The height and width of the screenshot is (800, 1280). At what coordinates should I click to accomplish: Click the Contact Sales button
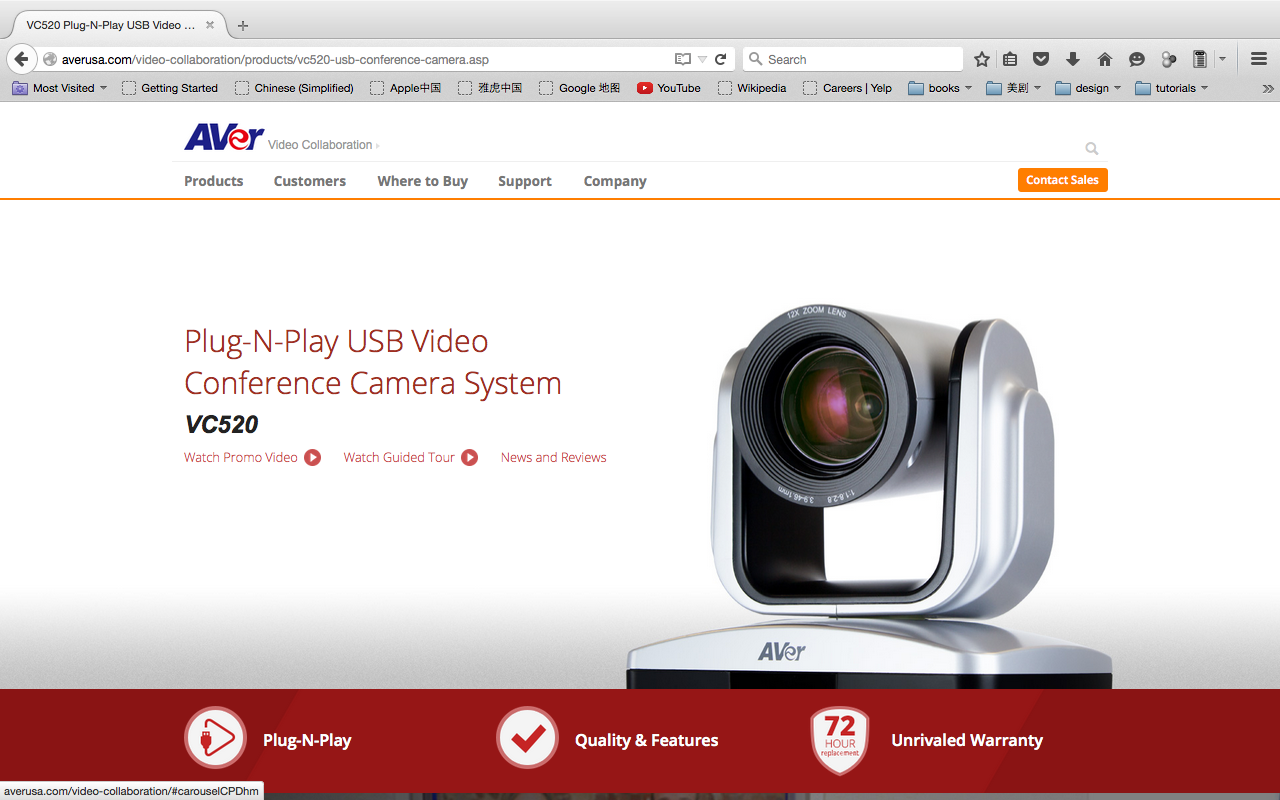click(x=1063, y=180)
